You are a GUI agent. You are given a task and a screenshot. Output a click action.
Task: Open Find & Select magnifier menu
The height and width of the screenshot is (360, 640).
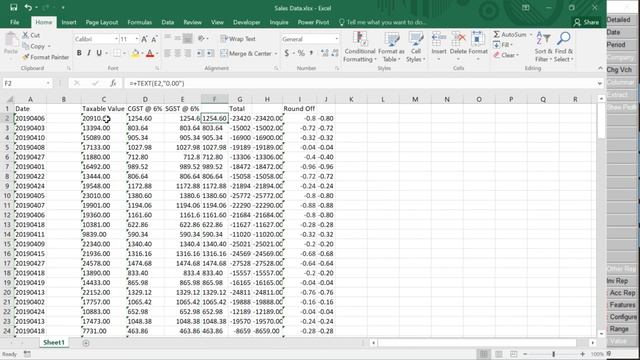tap(564, 47)
